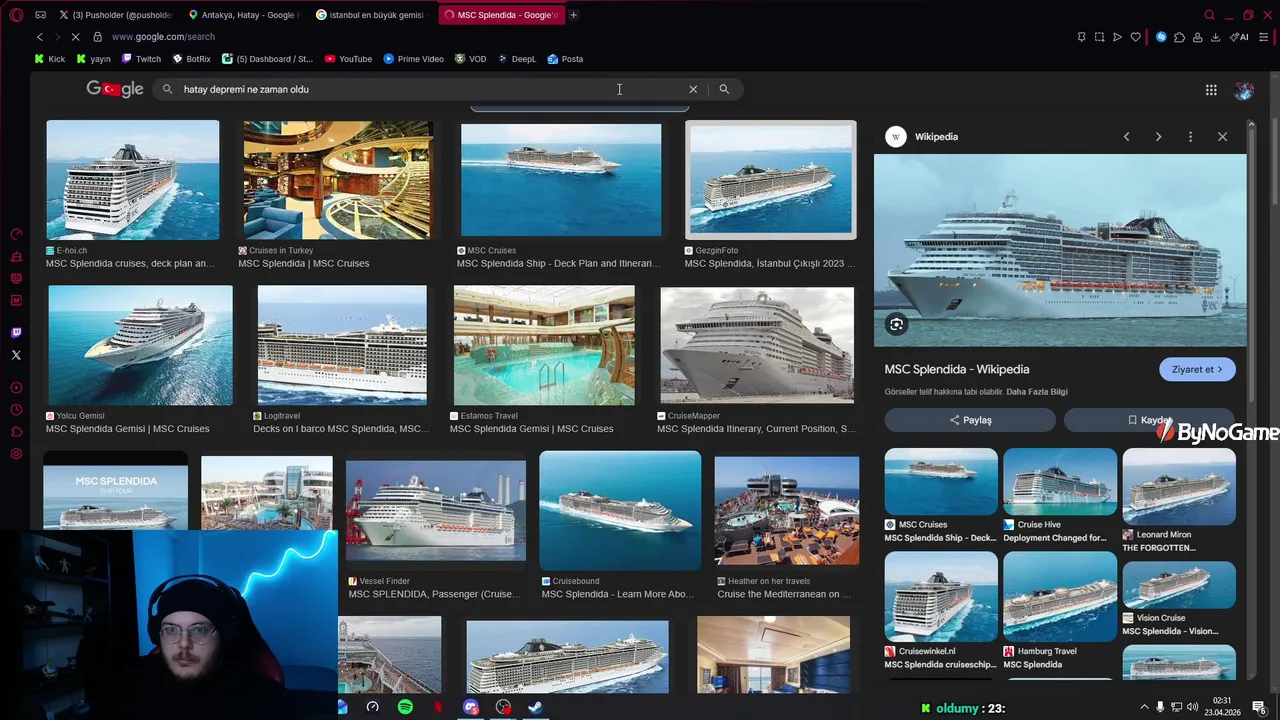Open the preview panel three-dot menu

1190,137
